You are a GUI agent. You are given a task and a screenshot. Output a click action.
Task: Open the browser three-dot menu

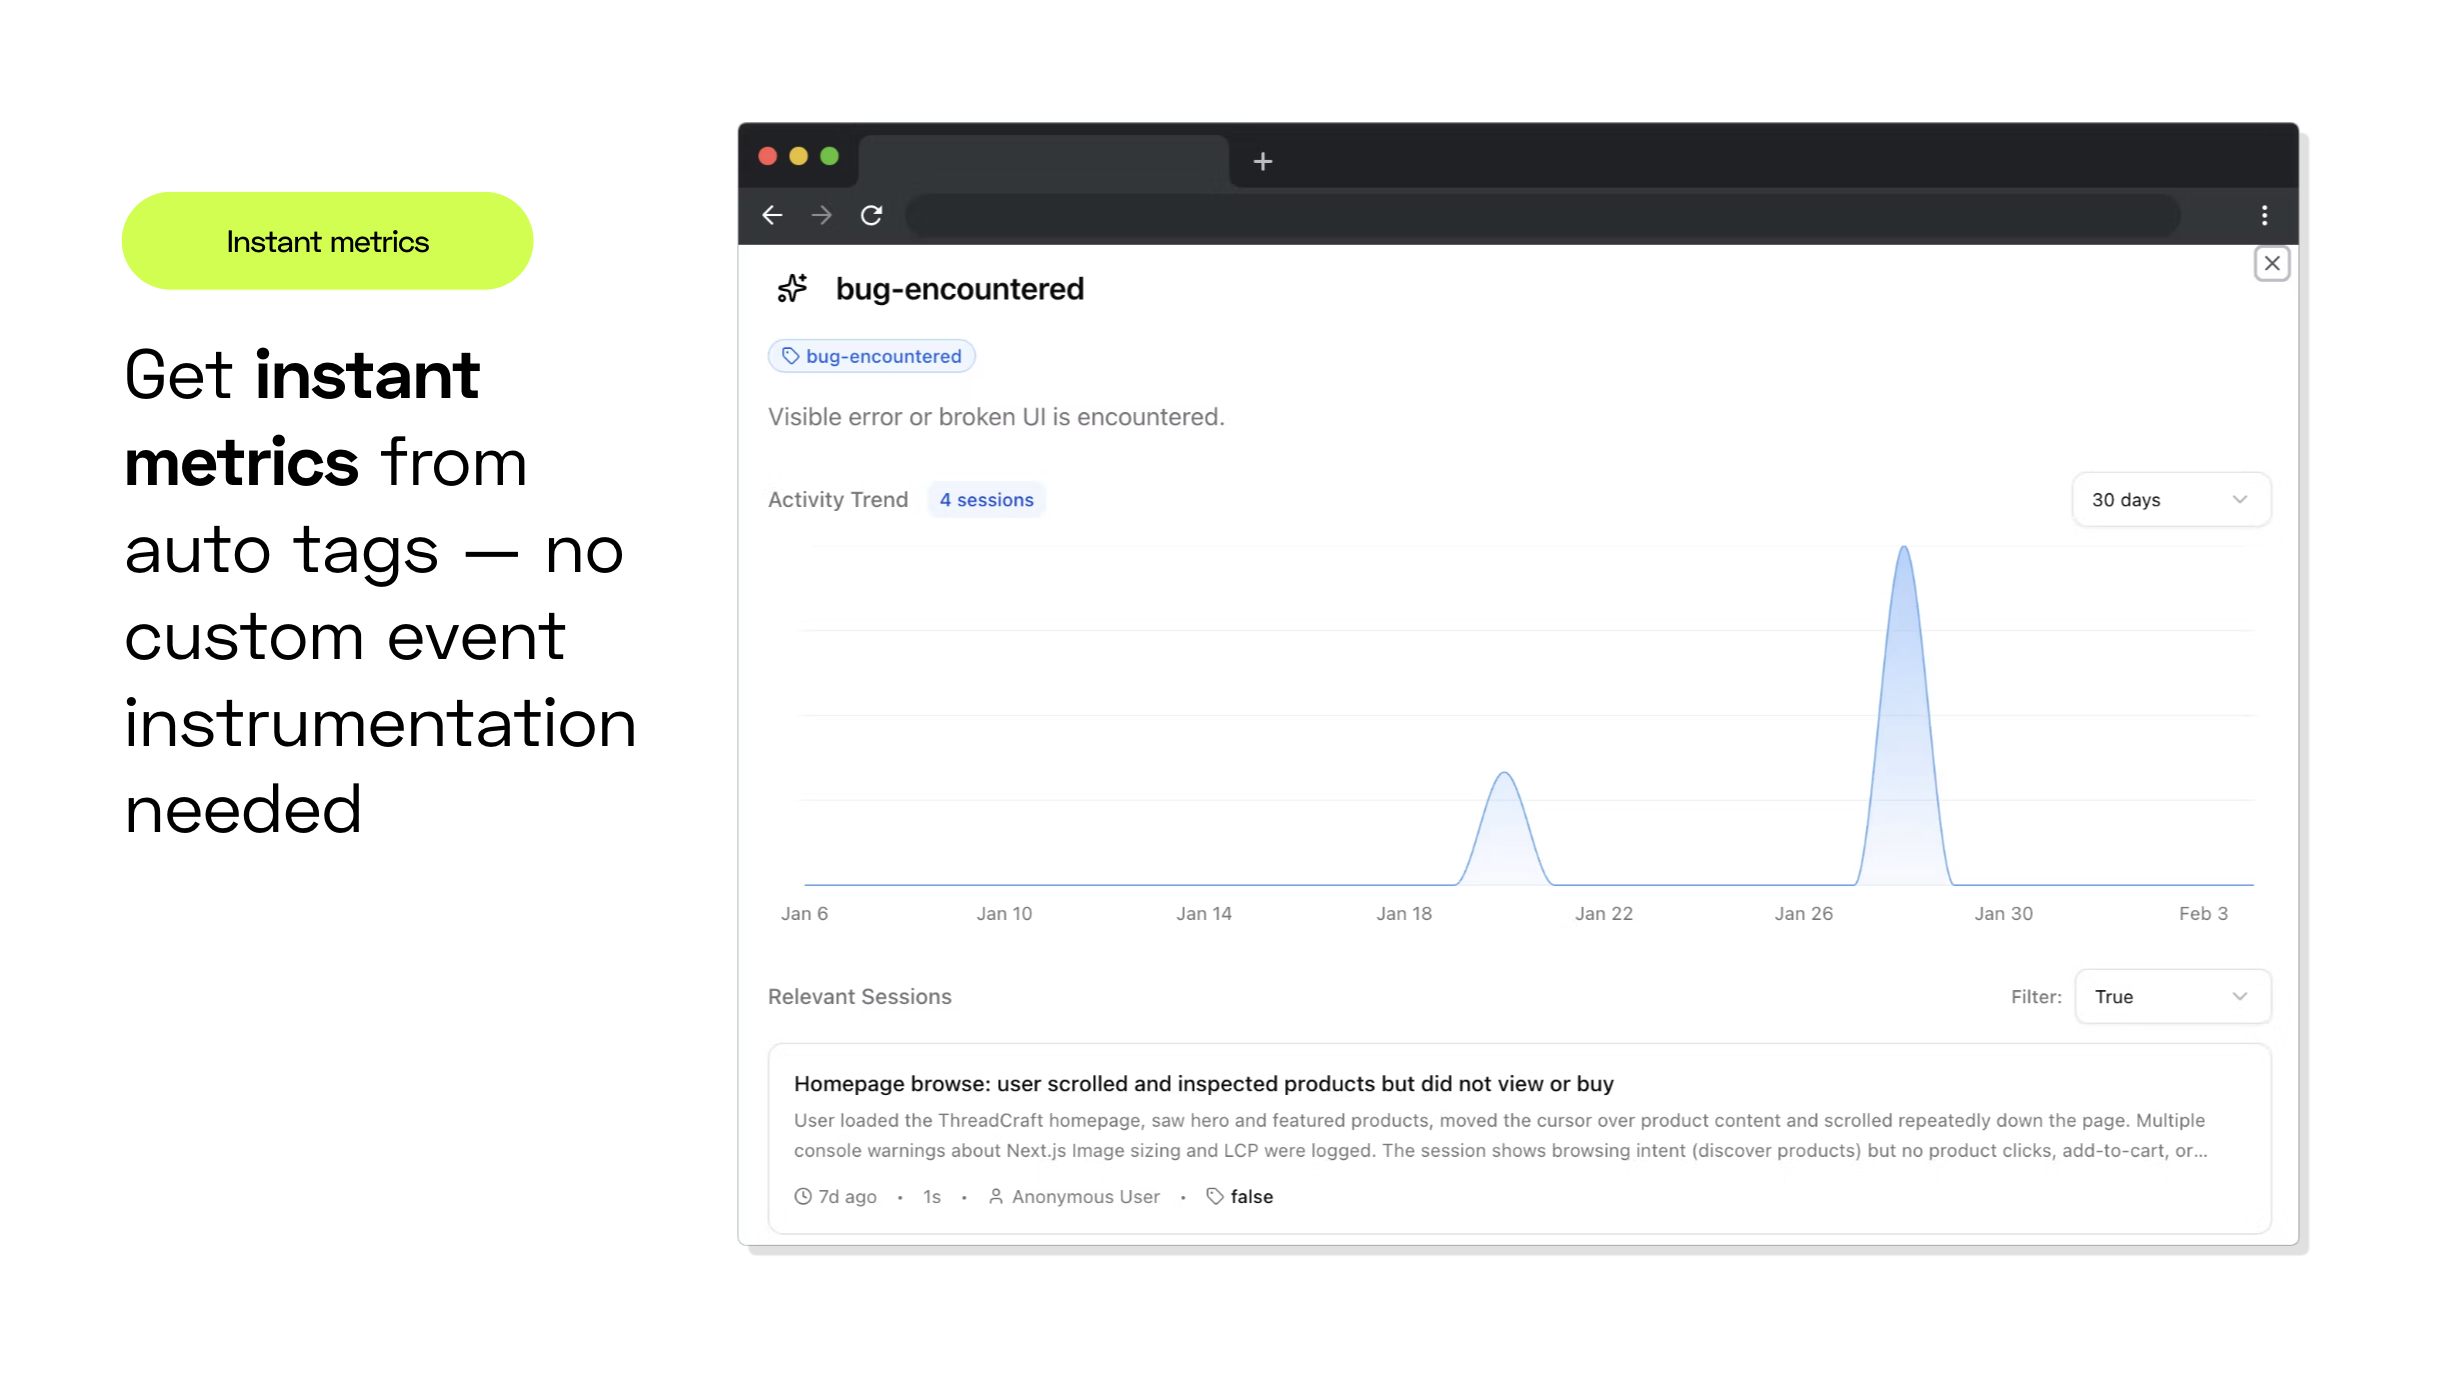pyautogui.click(x=2264, y=215)
